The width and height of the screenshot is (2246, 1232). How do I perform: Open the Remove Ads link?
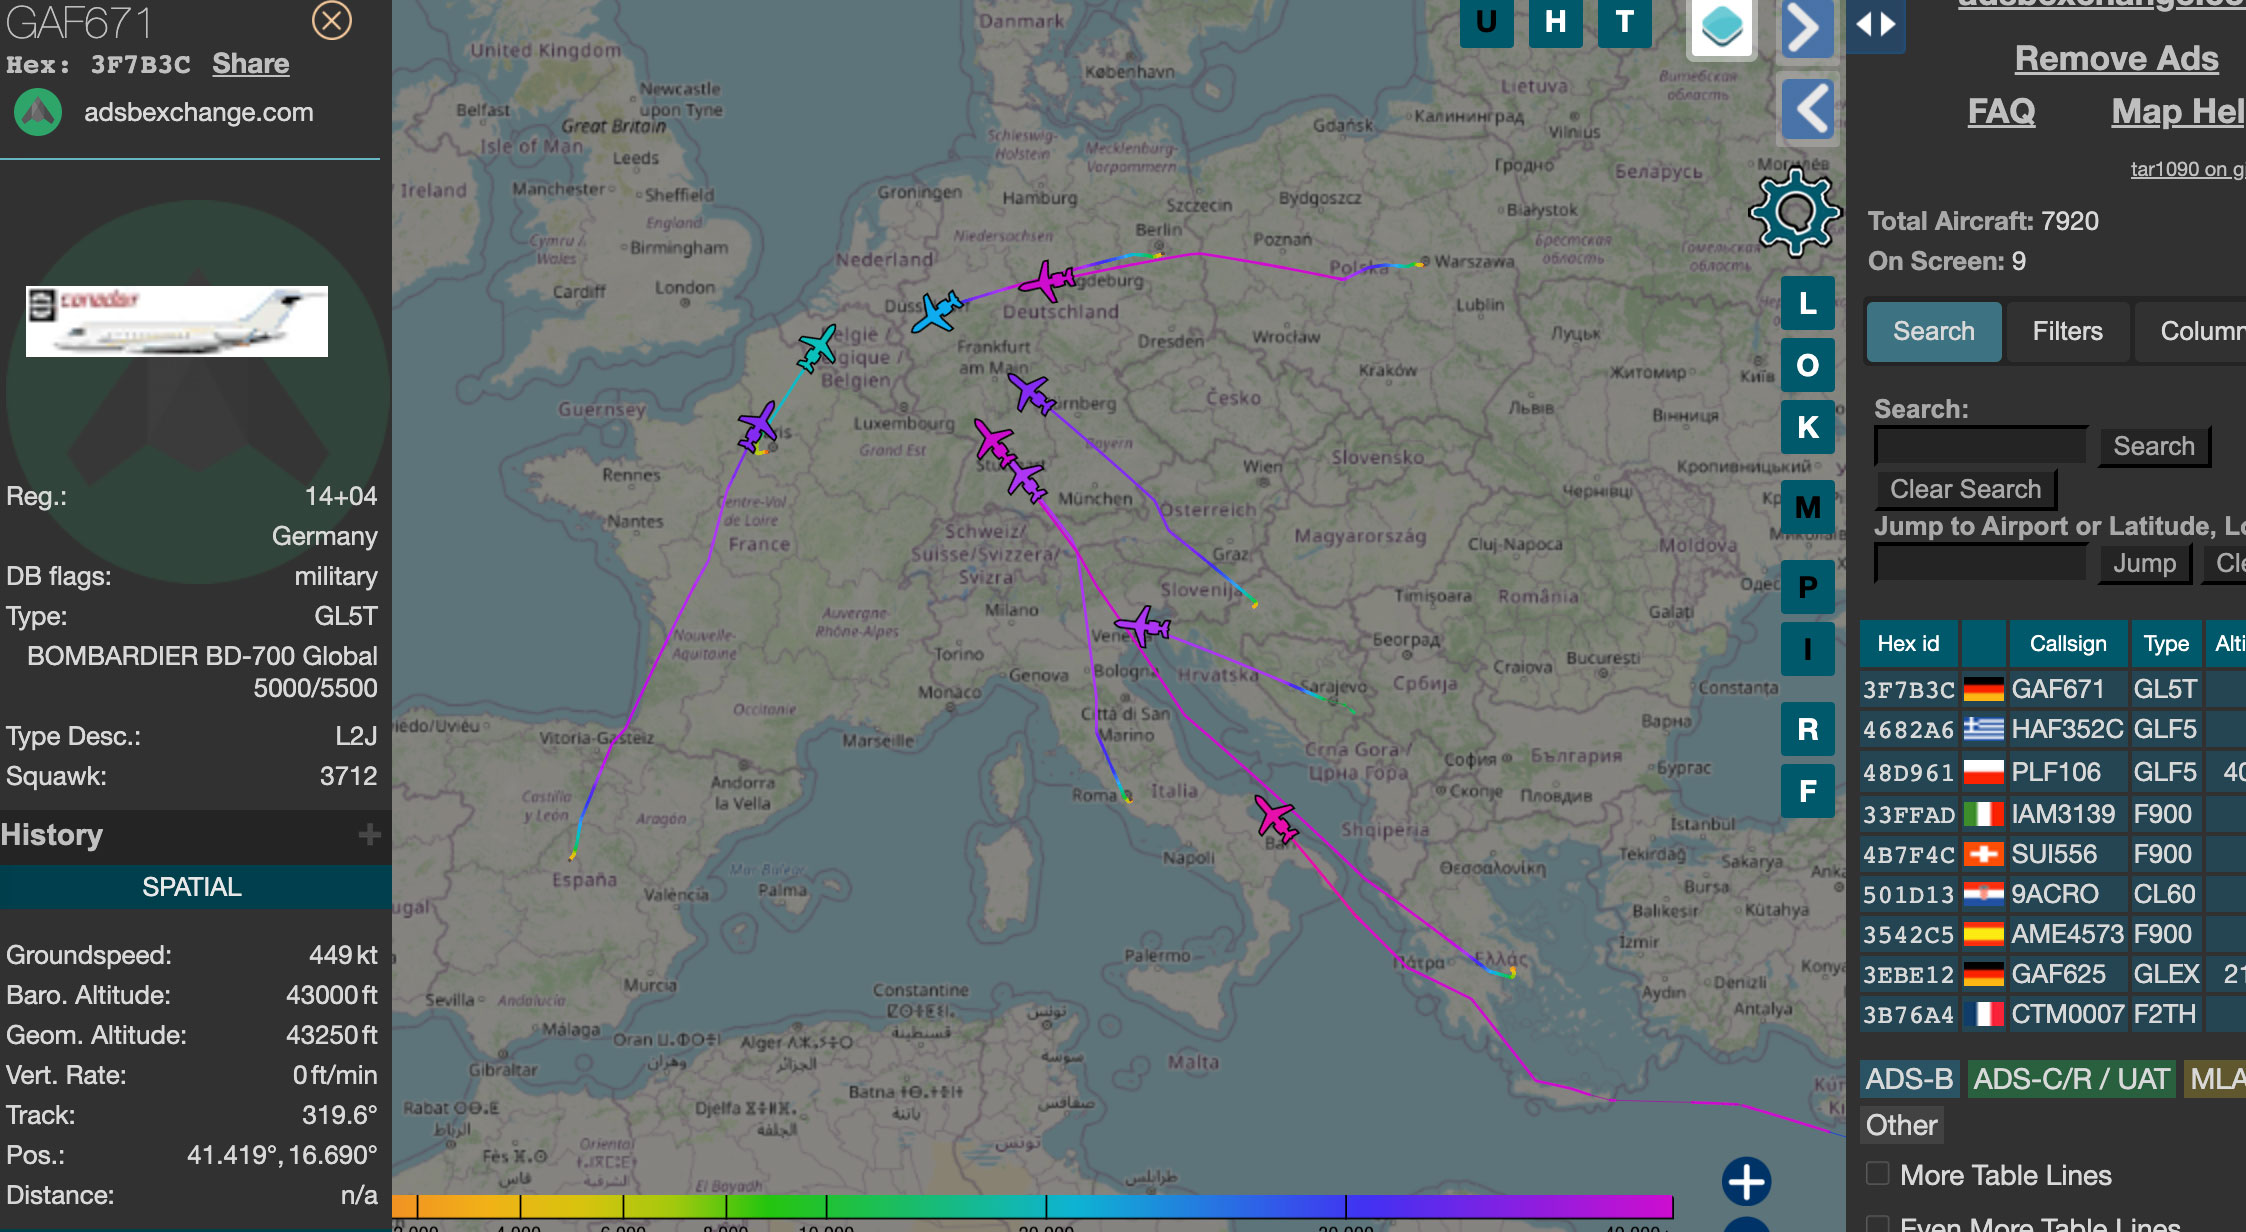(x=2116, y=58)
